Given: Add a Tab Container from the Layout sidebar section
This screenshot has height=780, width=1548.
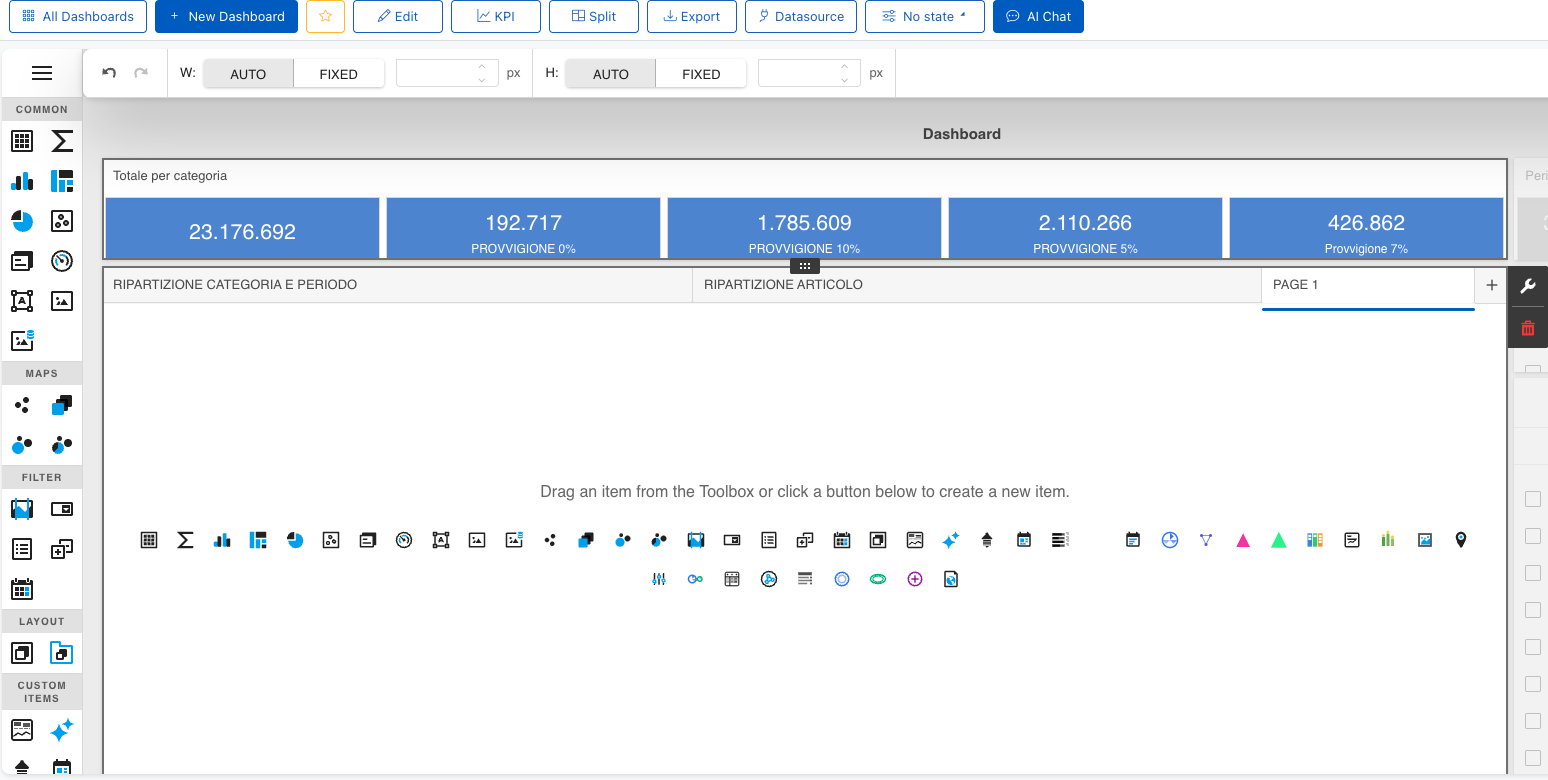Looking at the screenshot, I should pos(62,653).
